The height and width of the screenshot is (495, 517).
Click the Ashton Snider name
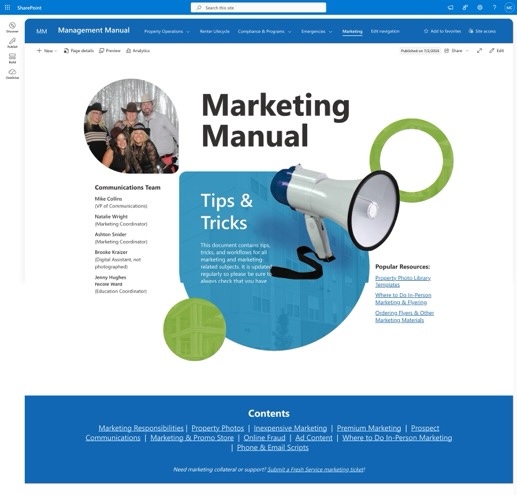pyautogui.click(x=110, y=234)
